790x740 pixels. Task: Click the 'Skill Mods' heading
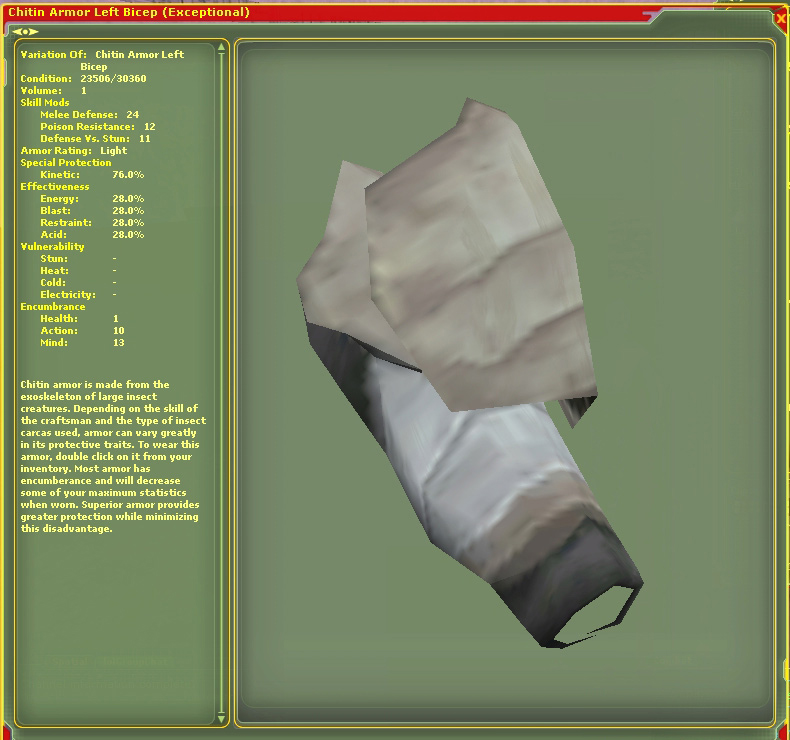[45, 103]
